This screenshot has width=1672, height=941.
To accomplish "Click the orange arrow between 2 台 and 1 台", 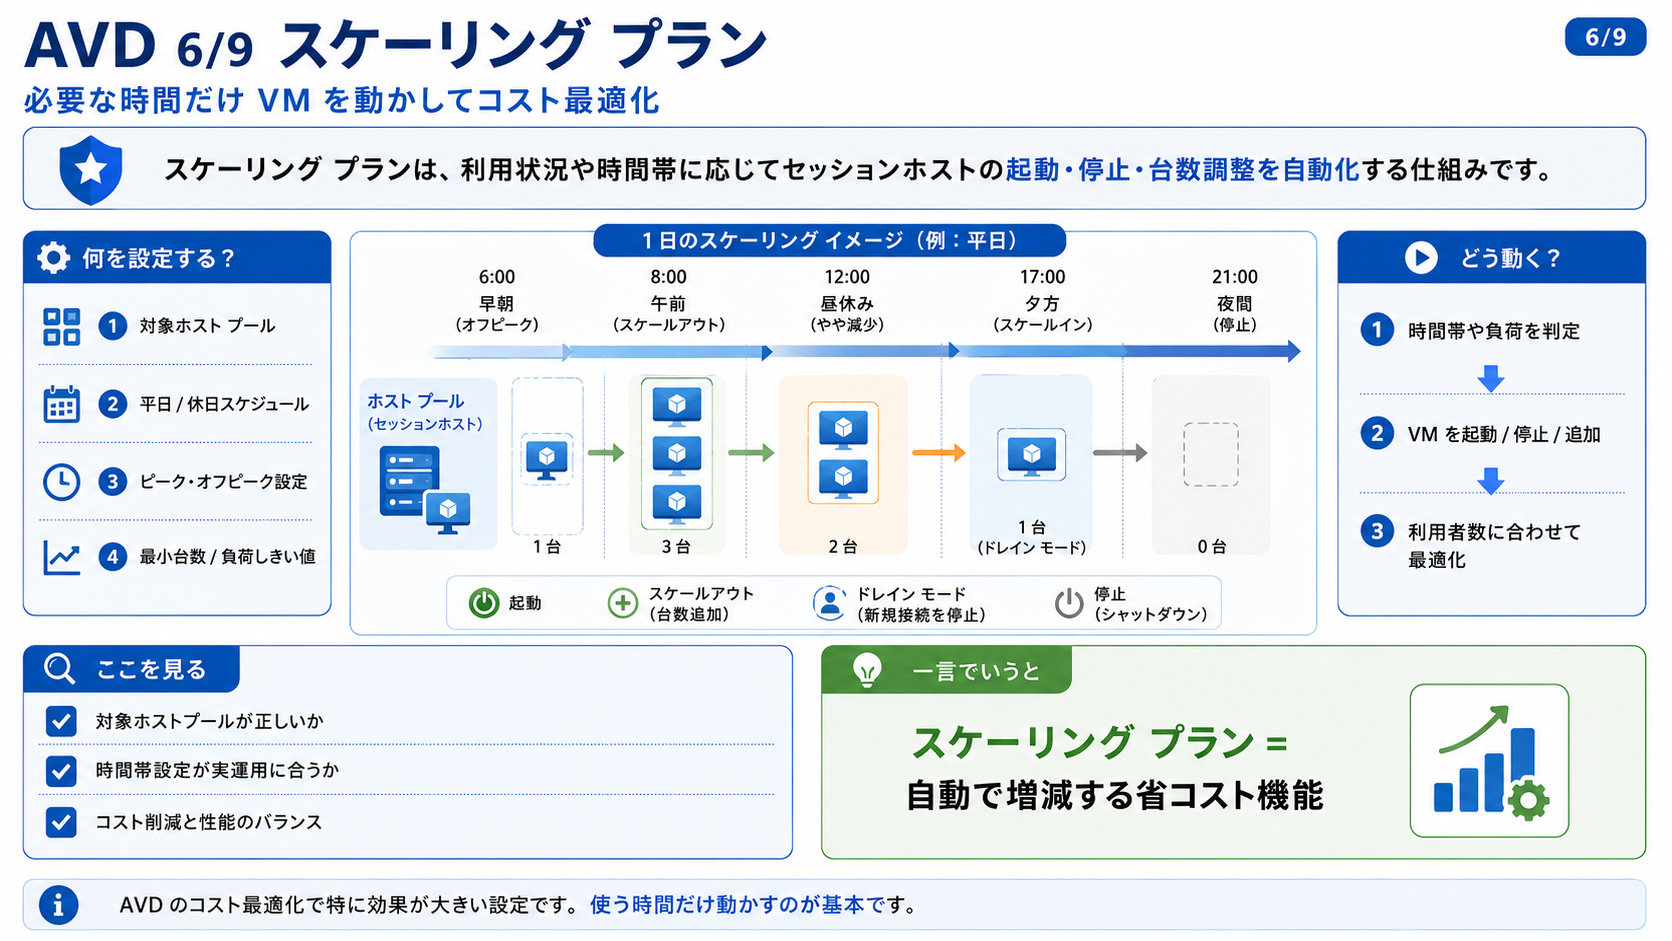I will 938,453.
